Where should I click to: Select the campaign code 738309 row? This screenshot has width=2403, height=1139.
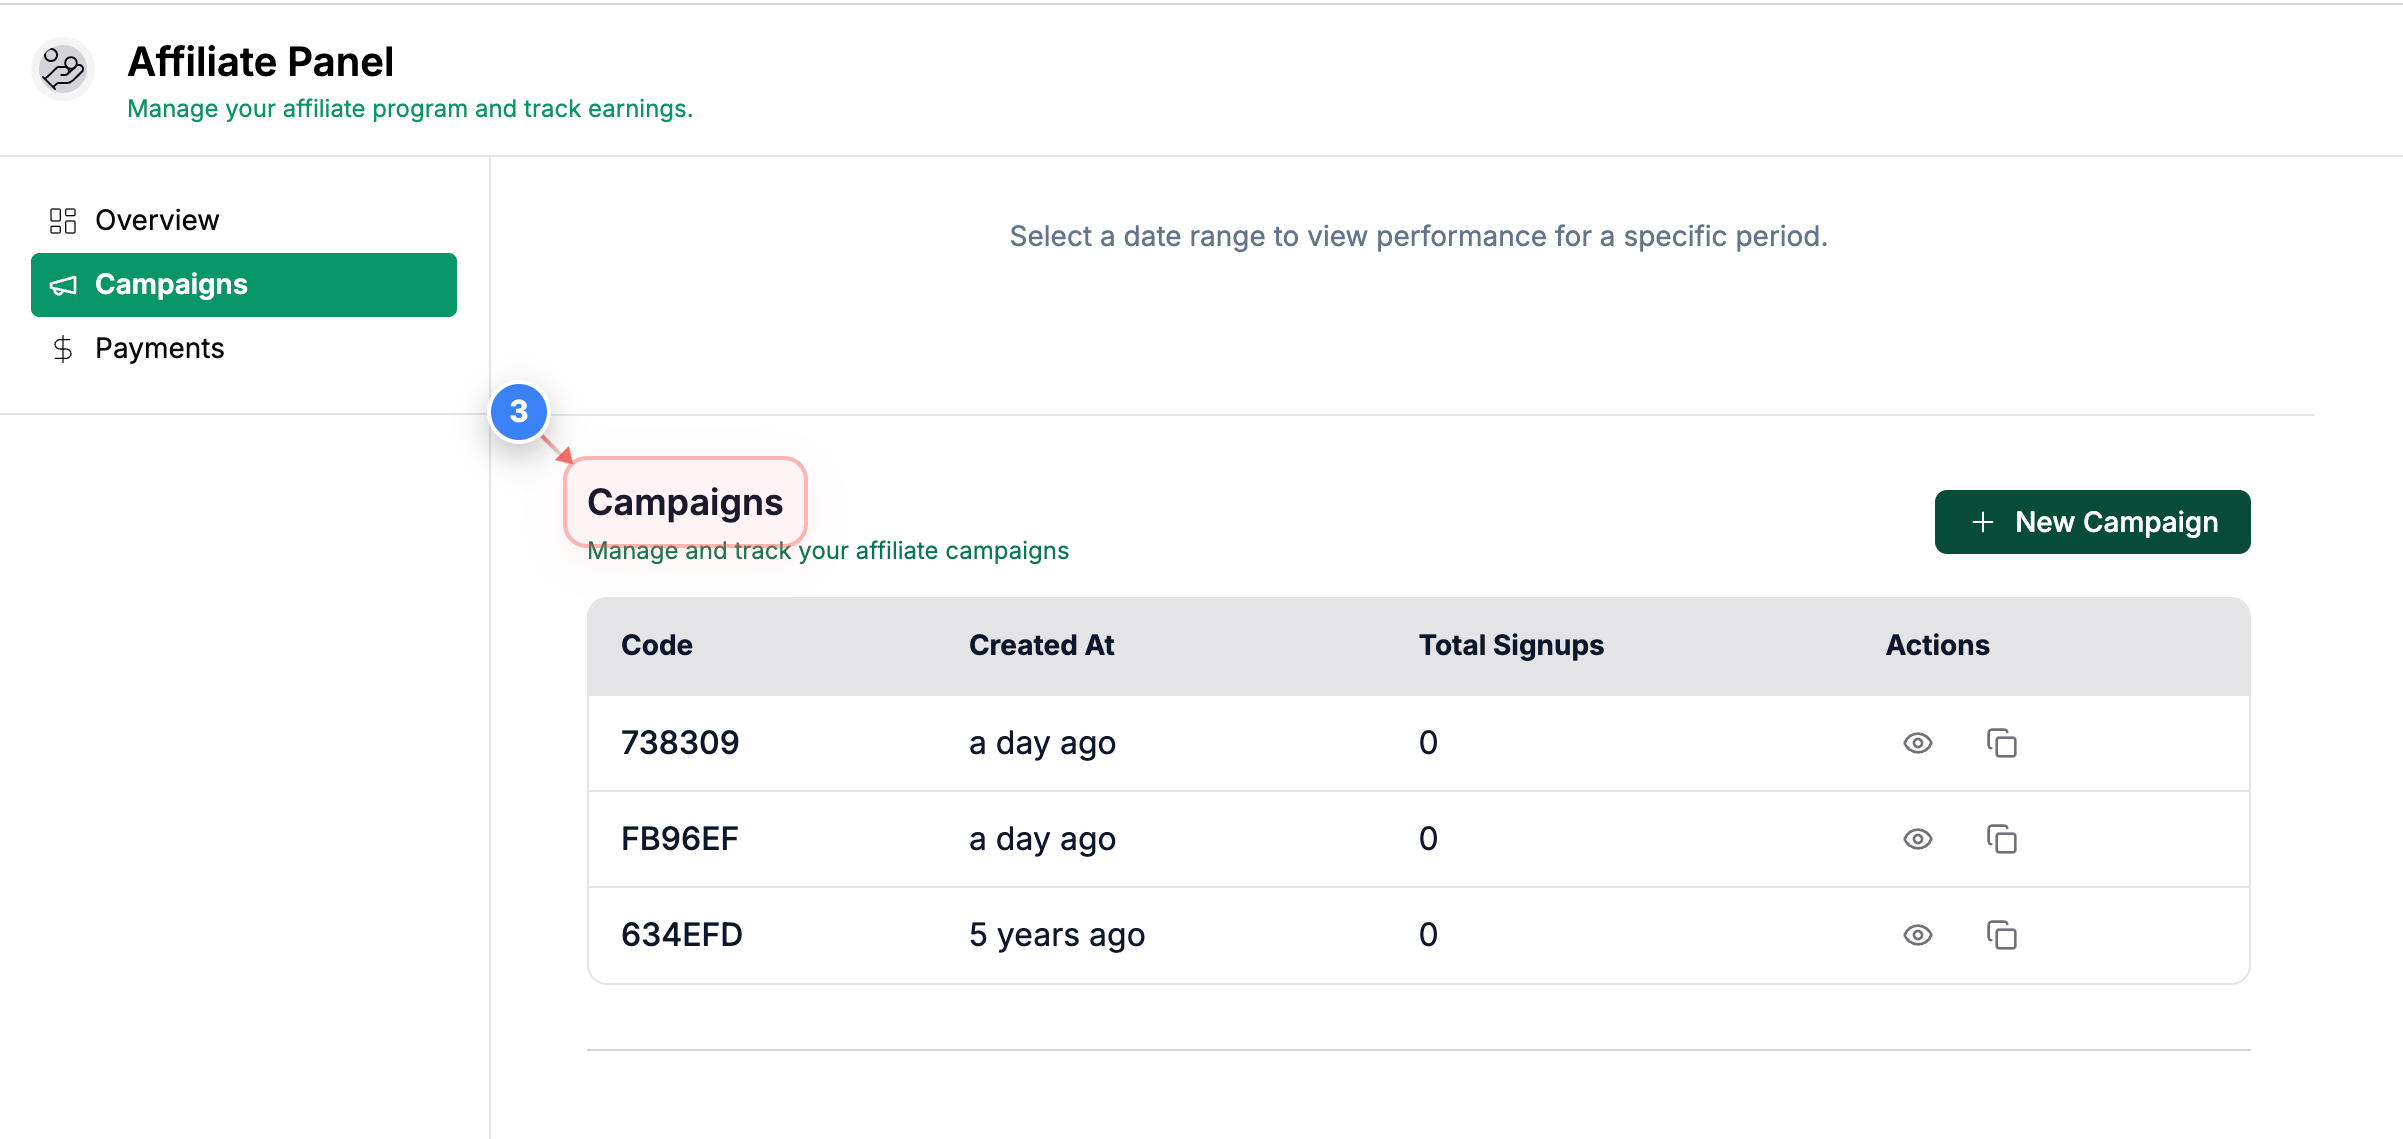tap(680, 743)
